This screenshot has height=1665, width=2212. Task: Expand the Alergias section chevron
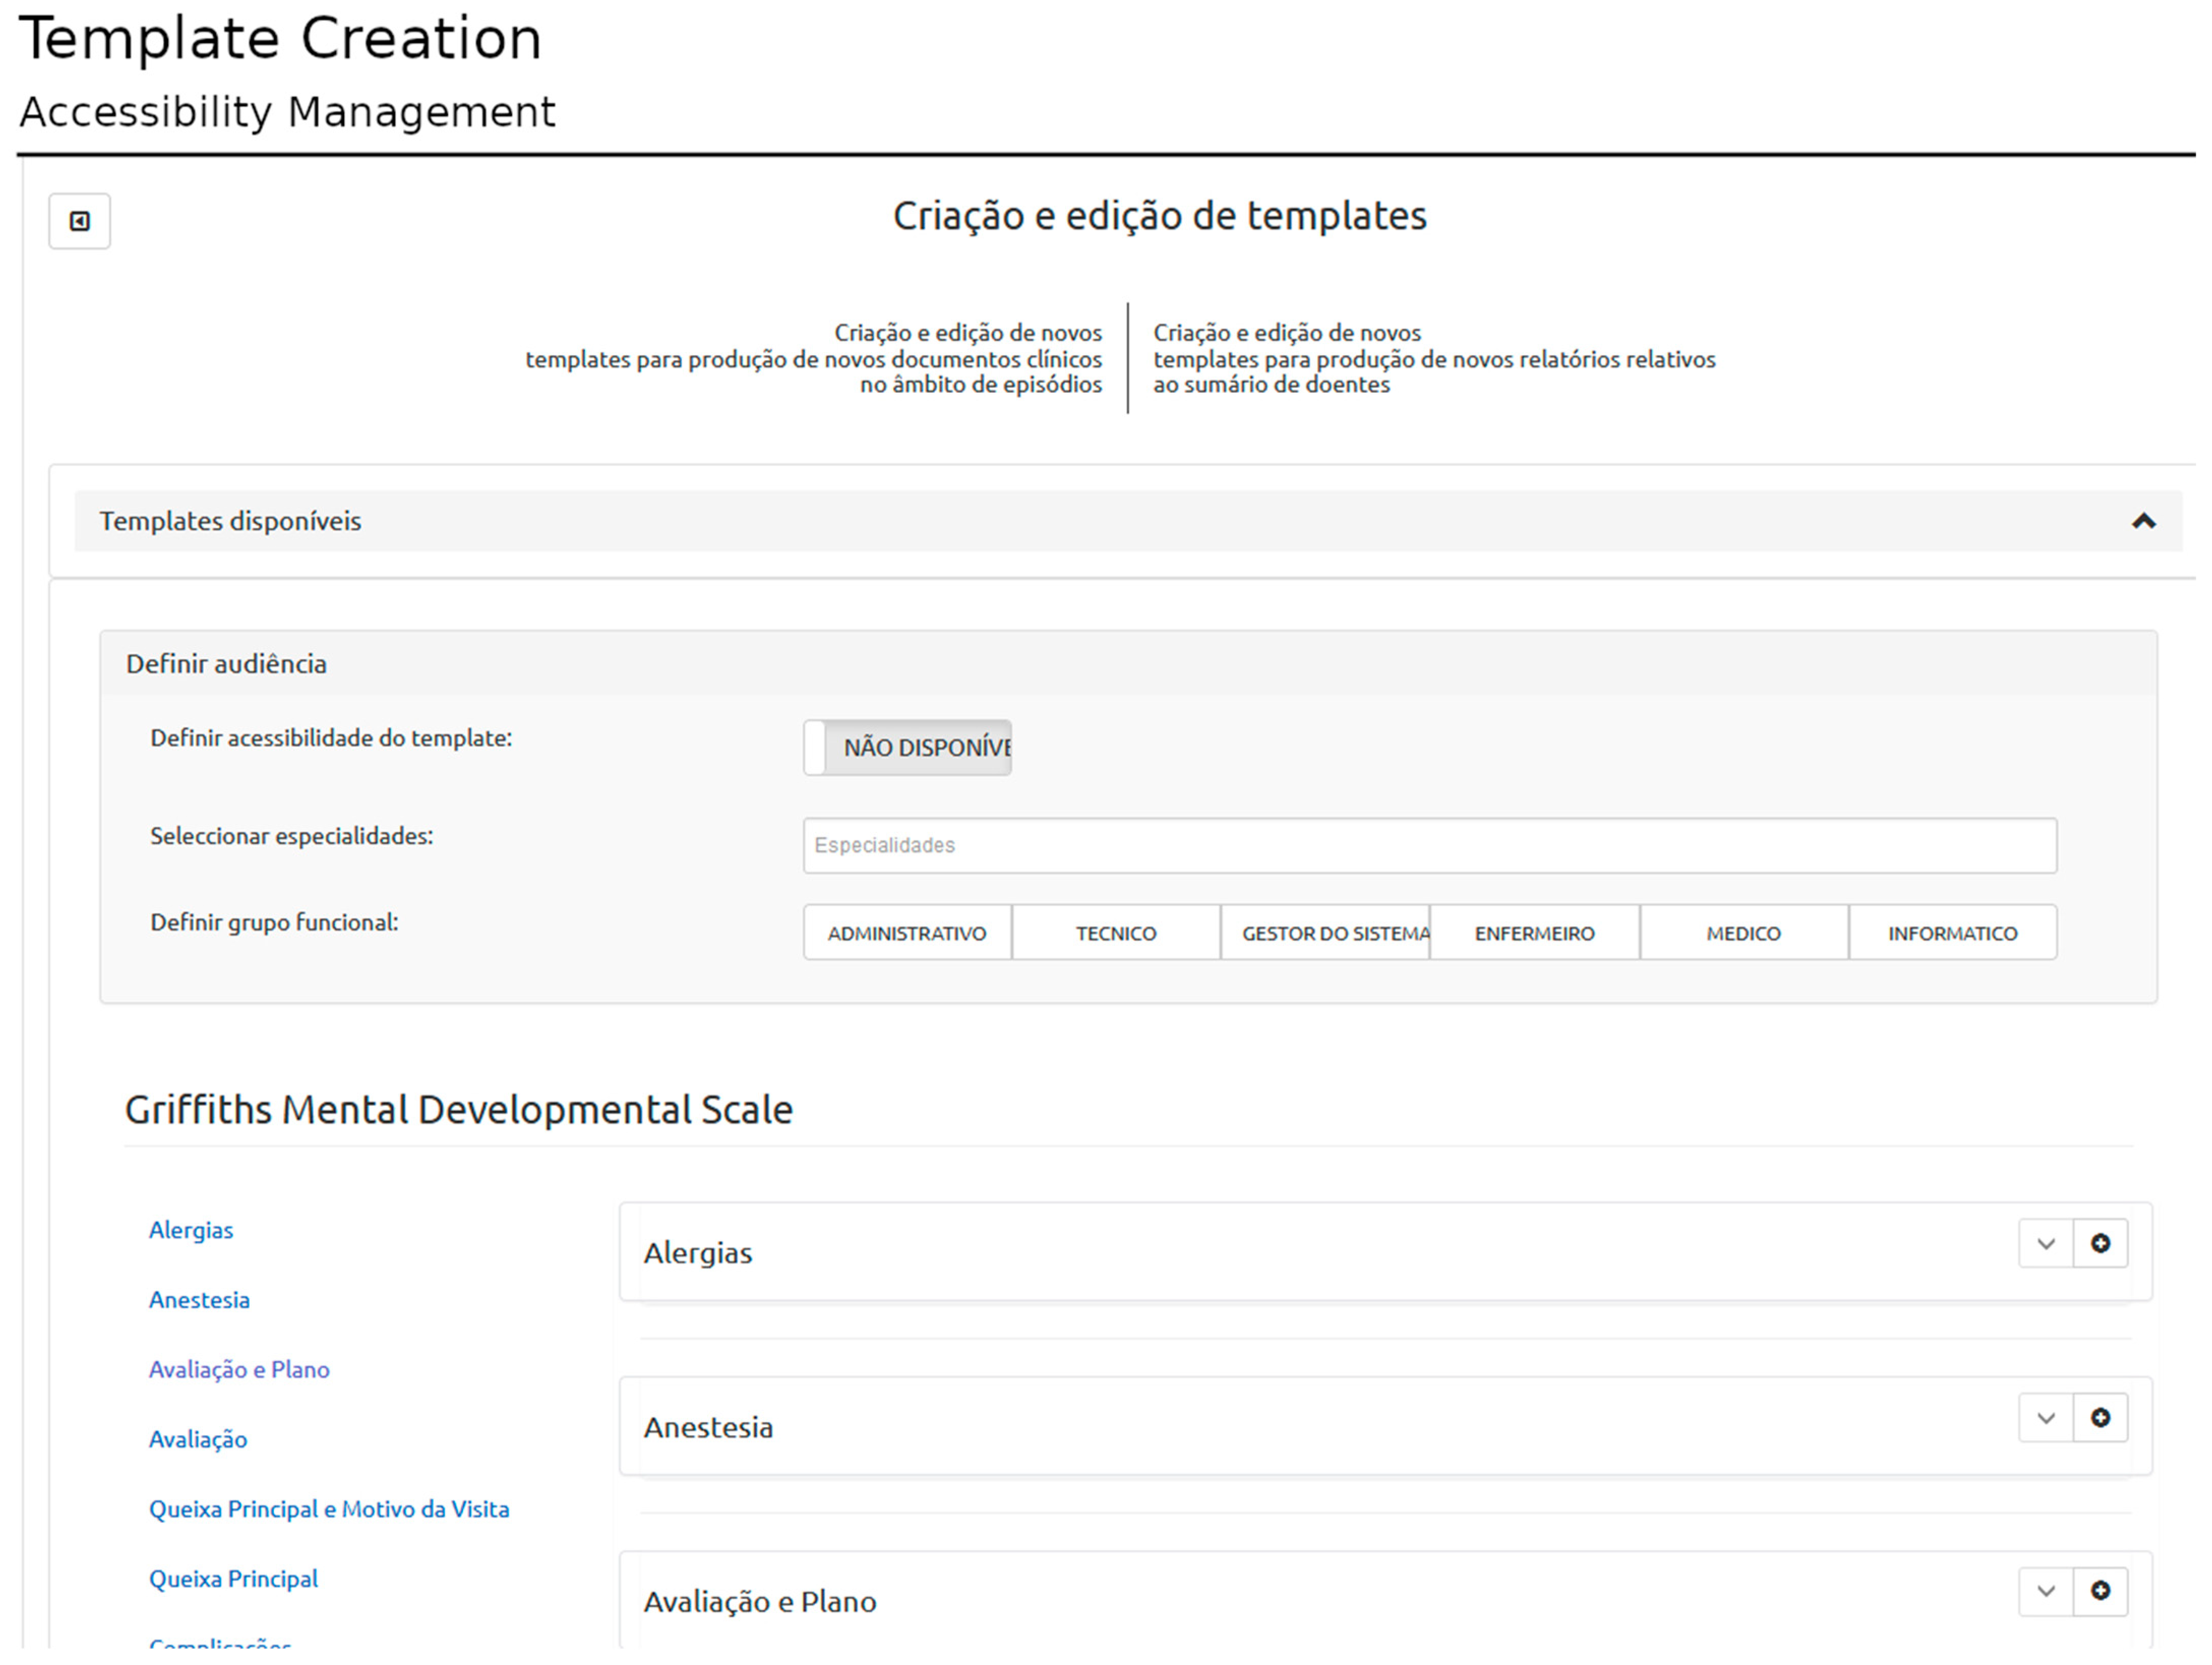[2045, 1243]
